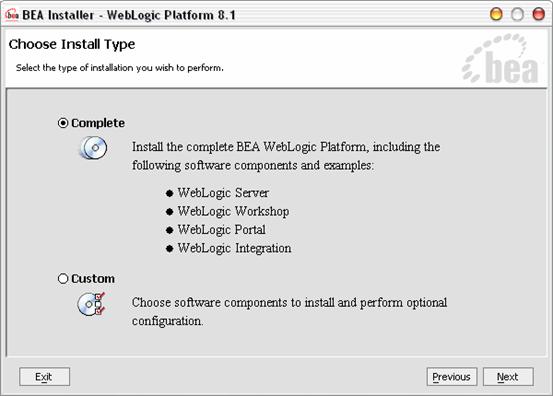
Task: Click the WebLogic Workshop bullet item
Action: (x=227, y=211)
